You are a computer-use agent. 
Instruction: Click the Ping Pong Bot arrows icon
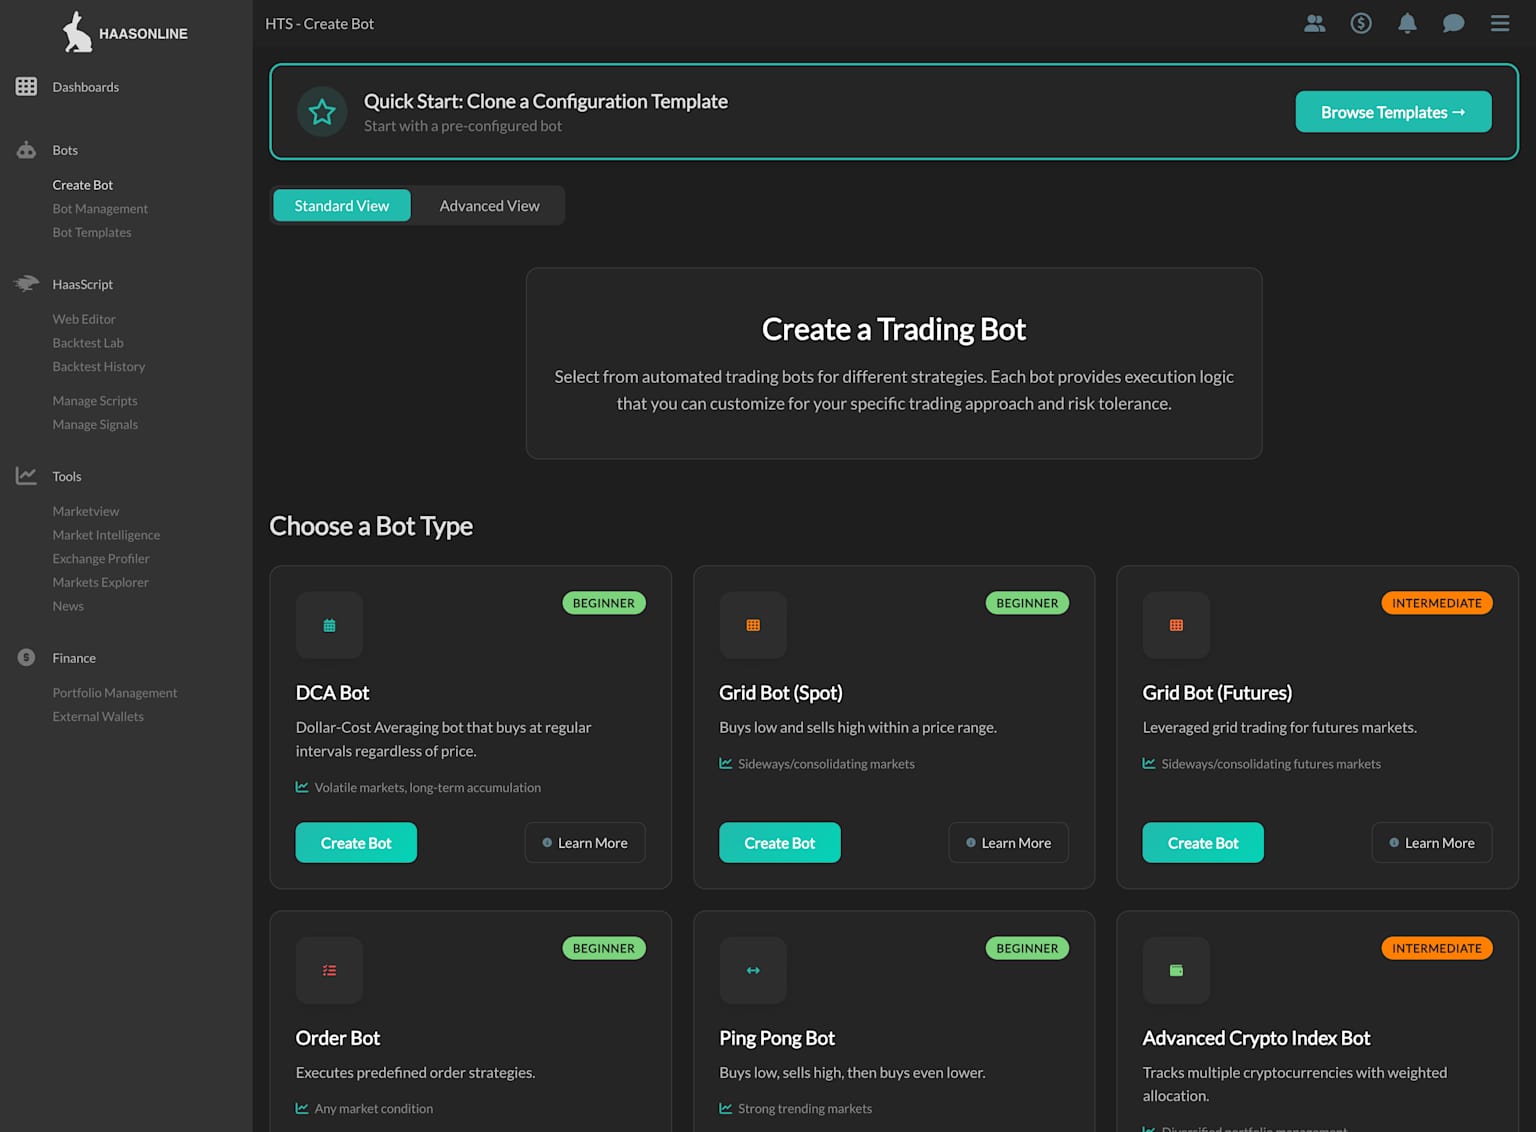(x=752, y=970)
